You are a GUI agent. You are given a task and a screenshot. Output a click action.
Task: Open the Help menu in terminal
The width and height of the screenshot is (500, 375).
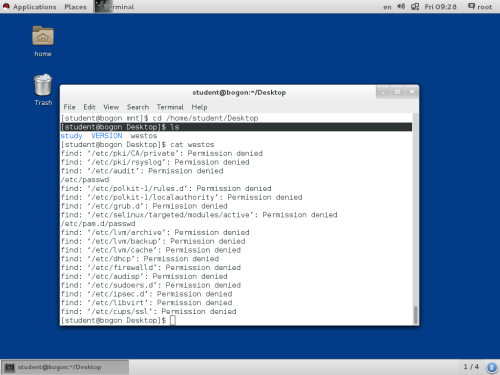(199, 107)
